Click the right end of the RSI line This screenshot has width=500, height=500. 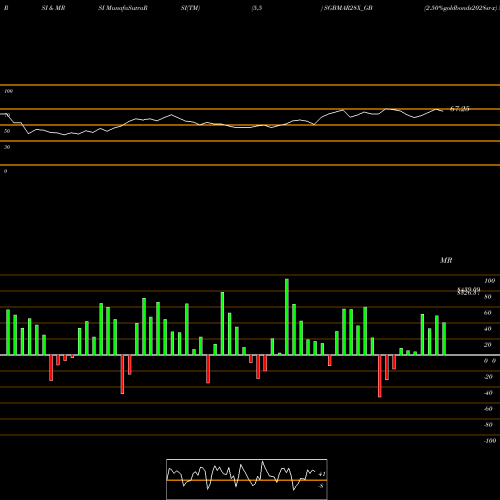pyautogui.click(x=442, y=111)
